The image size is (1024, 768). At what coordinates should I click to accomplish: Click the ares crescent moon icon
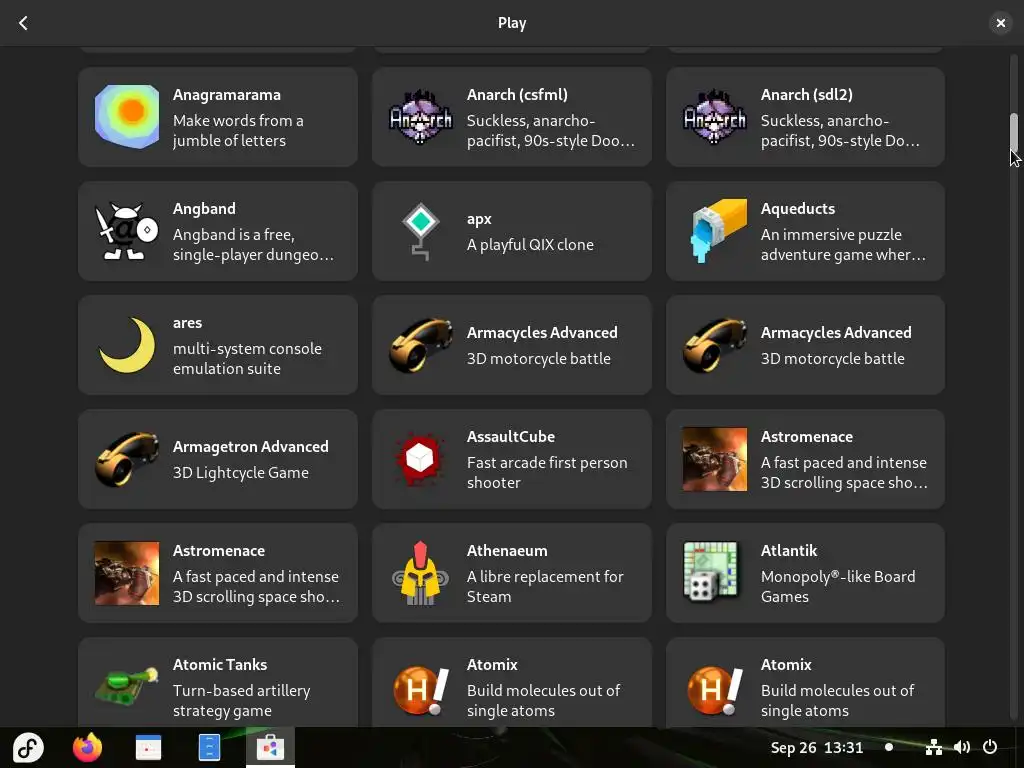point(127,345)
